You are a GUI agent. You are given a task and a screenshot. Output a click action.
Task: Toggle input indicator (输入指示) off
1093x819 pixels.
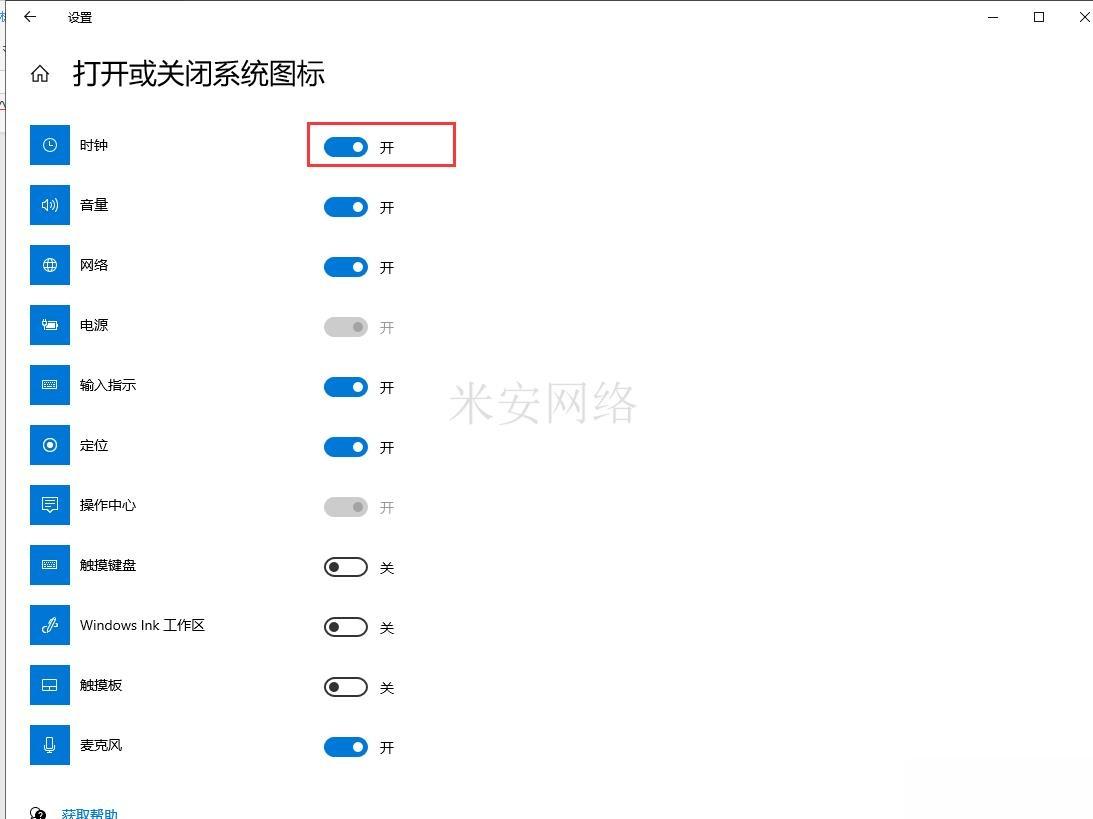click(x=346, y=387)
